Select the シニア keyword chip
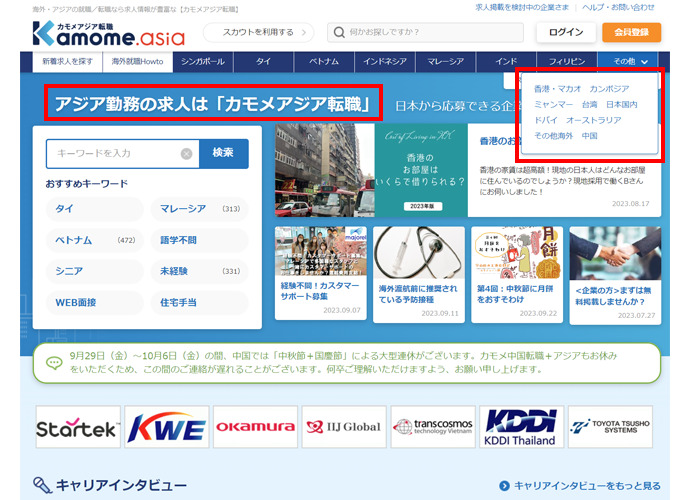690x500 pixels. 95,271
